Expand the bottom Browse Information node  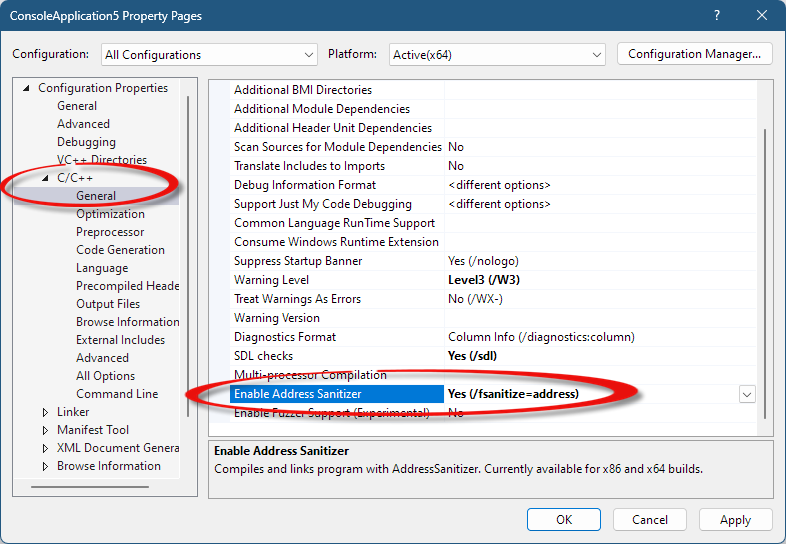point(45,466)
